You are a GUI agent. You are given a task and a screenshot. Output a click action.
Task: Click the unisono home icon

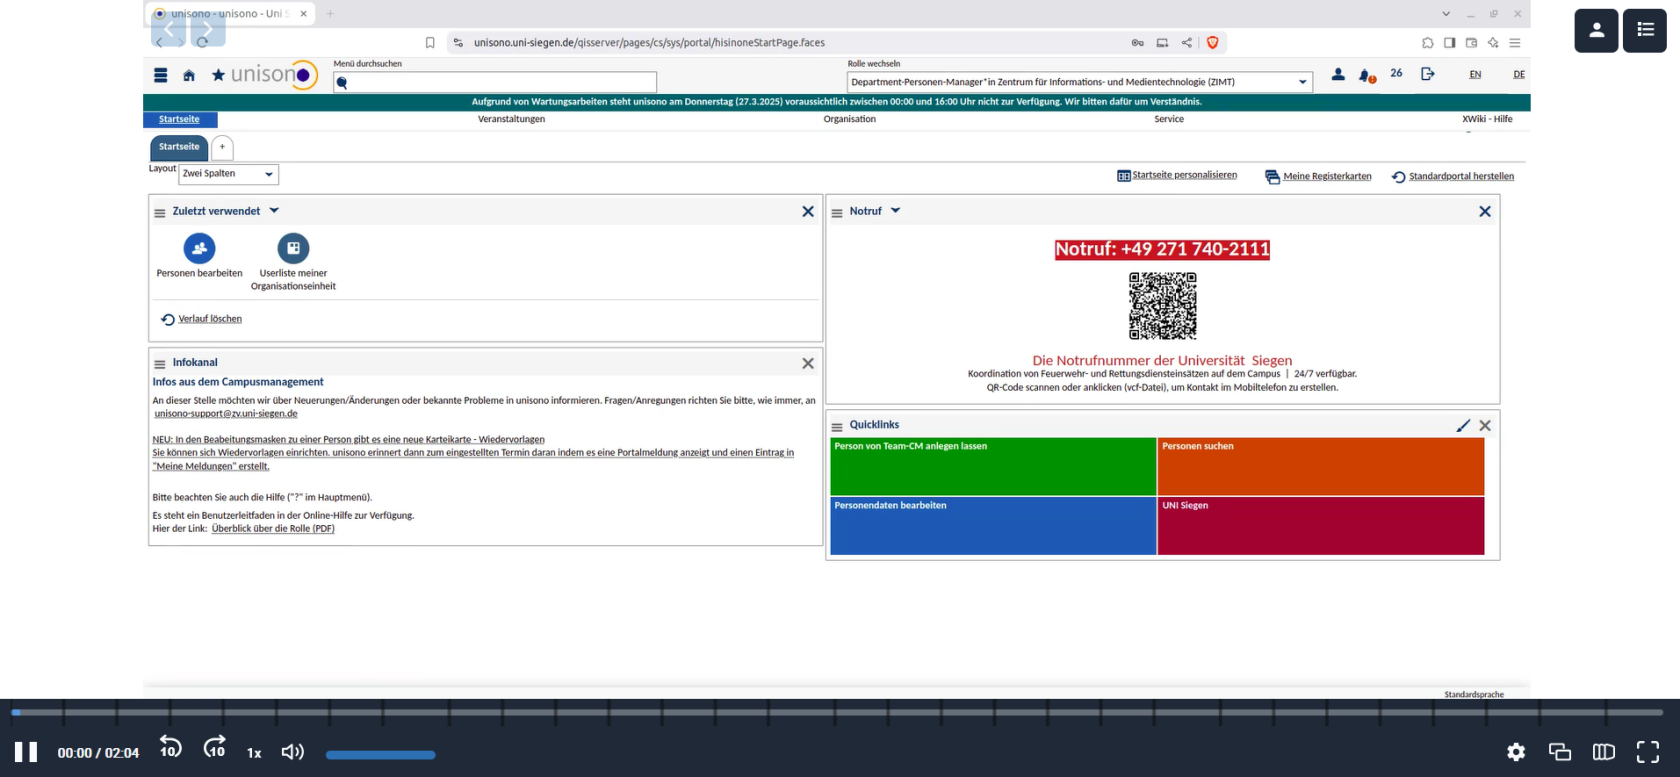point(189,75)
